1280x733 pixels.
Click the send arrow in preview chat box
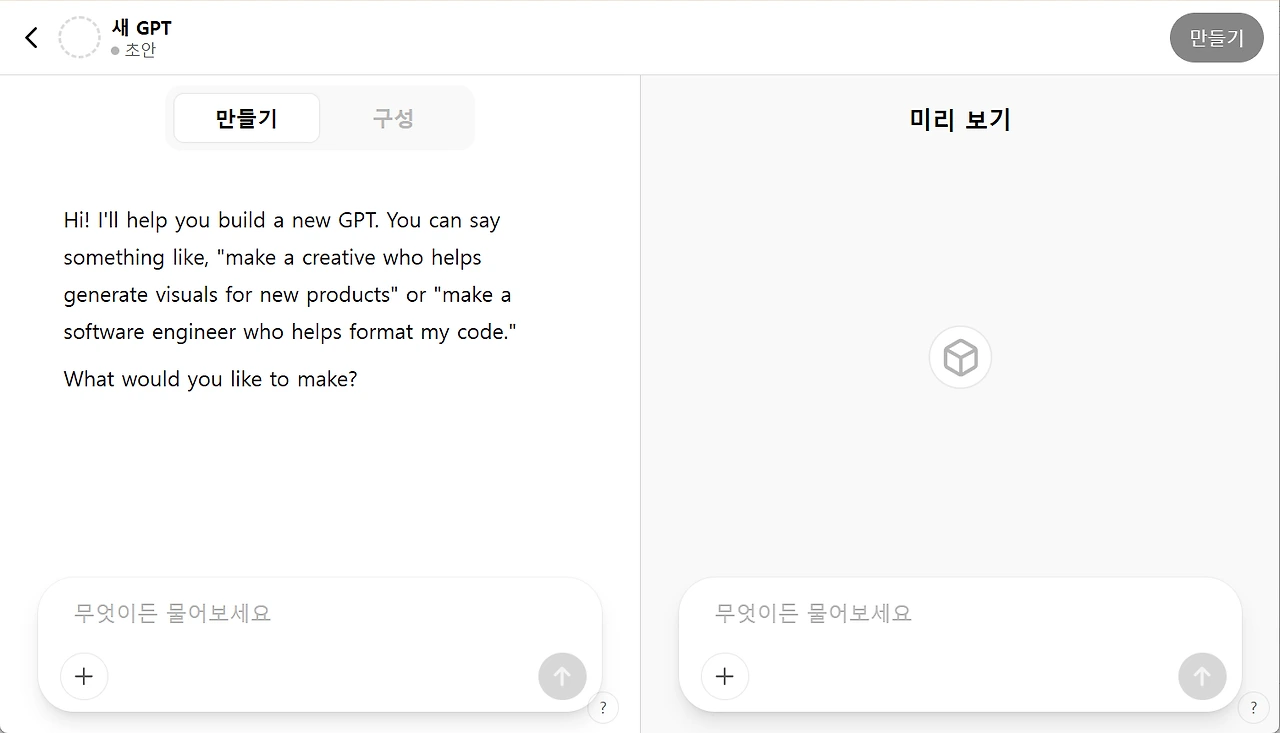click(1202, 677)
